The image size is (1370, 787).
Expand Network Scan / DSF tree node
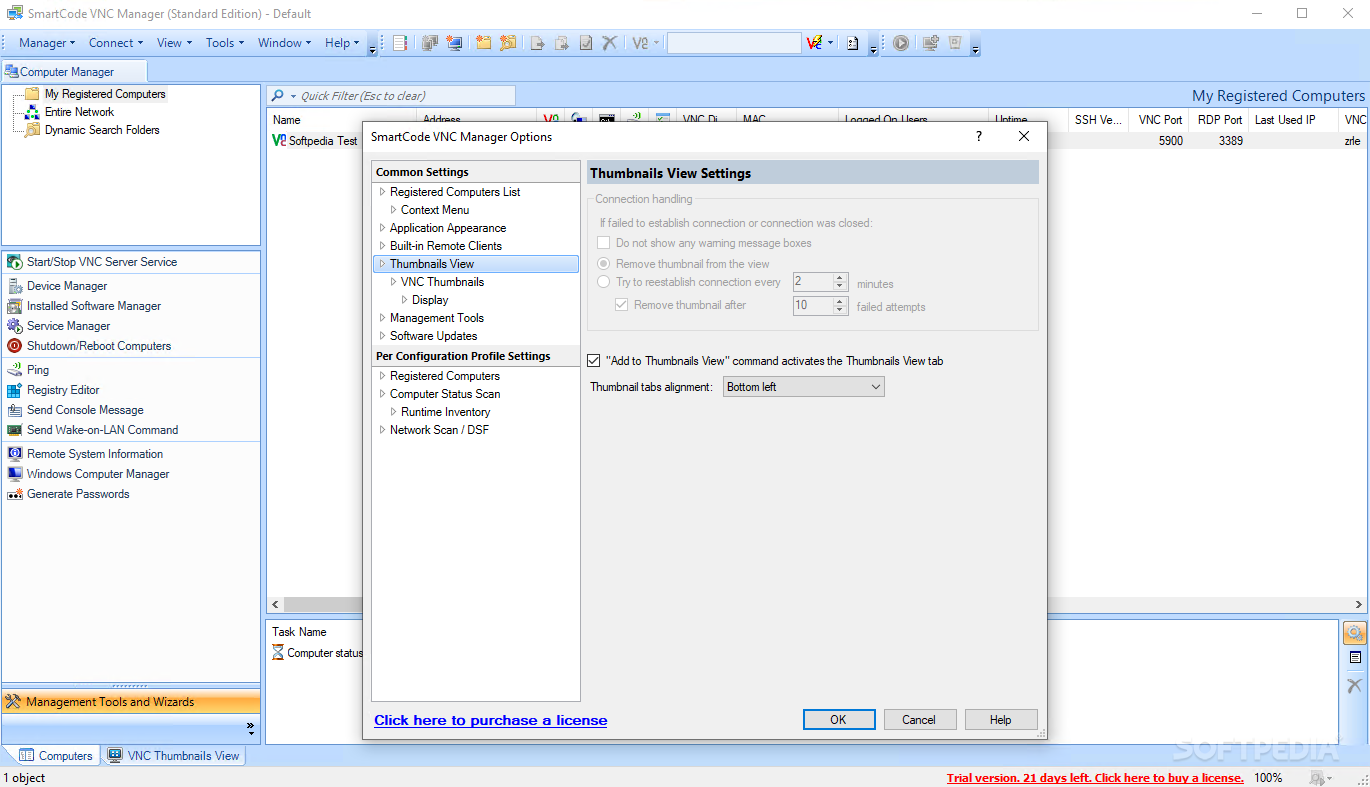382,430
